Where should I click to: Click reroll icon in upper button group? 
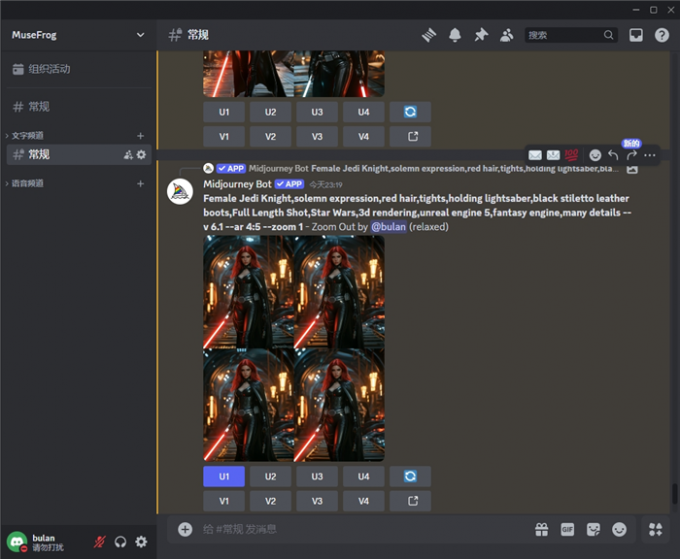coord(410,112)
